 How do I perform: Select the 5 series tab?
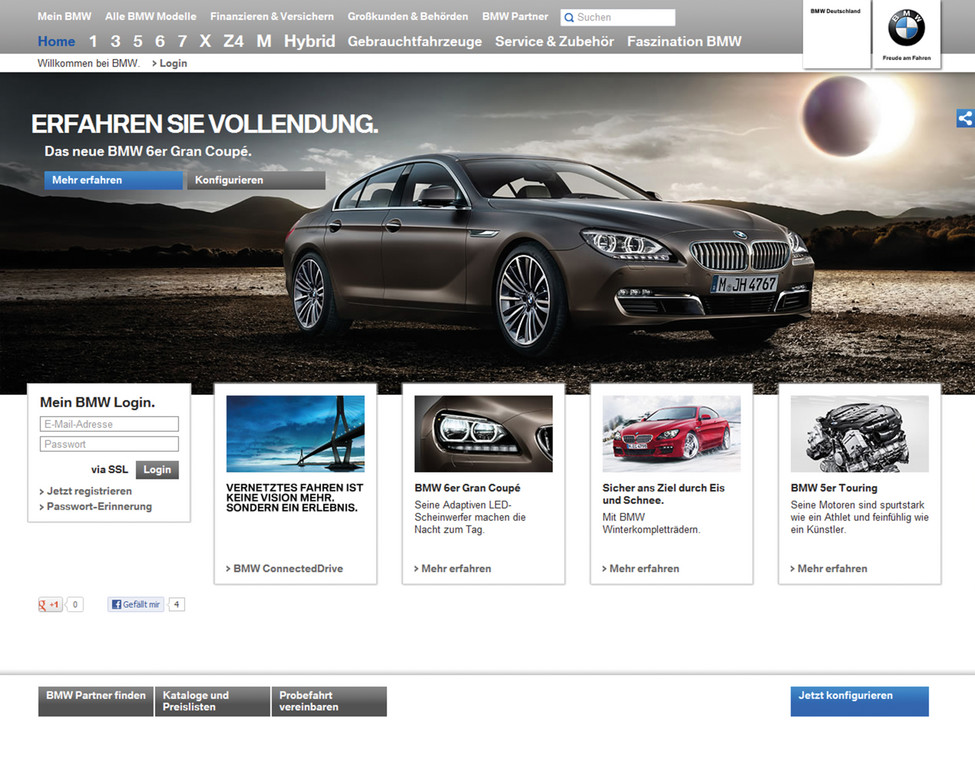click(137, 42)
